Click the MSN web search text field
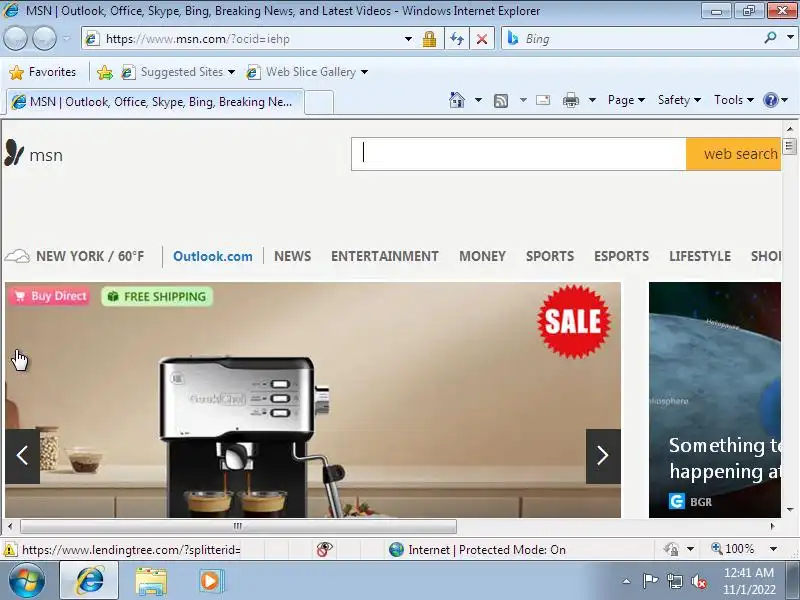 [518, 154]
